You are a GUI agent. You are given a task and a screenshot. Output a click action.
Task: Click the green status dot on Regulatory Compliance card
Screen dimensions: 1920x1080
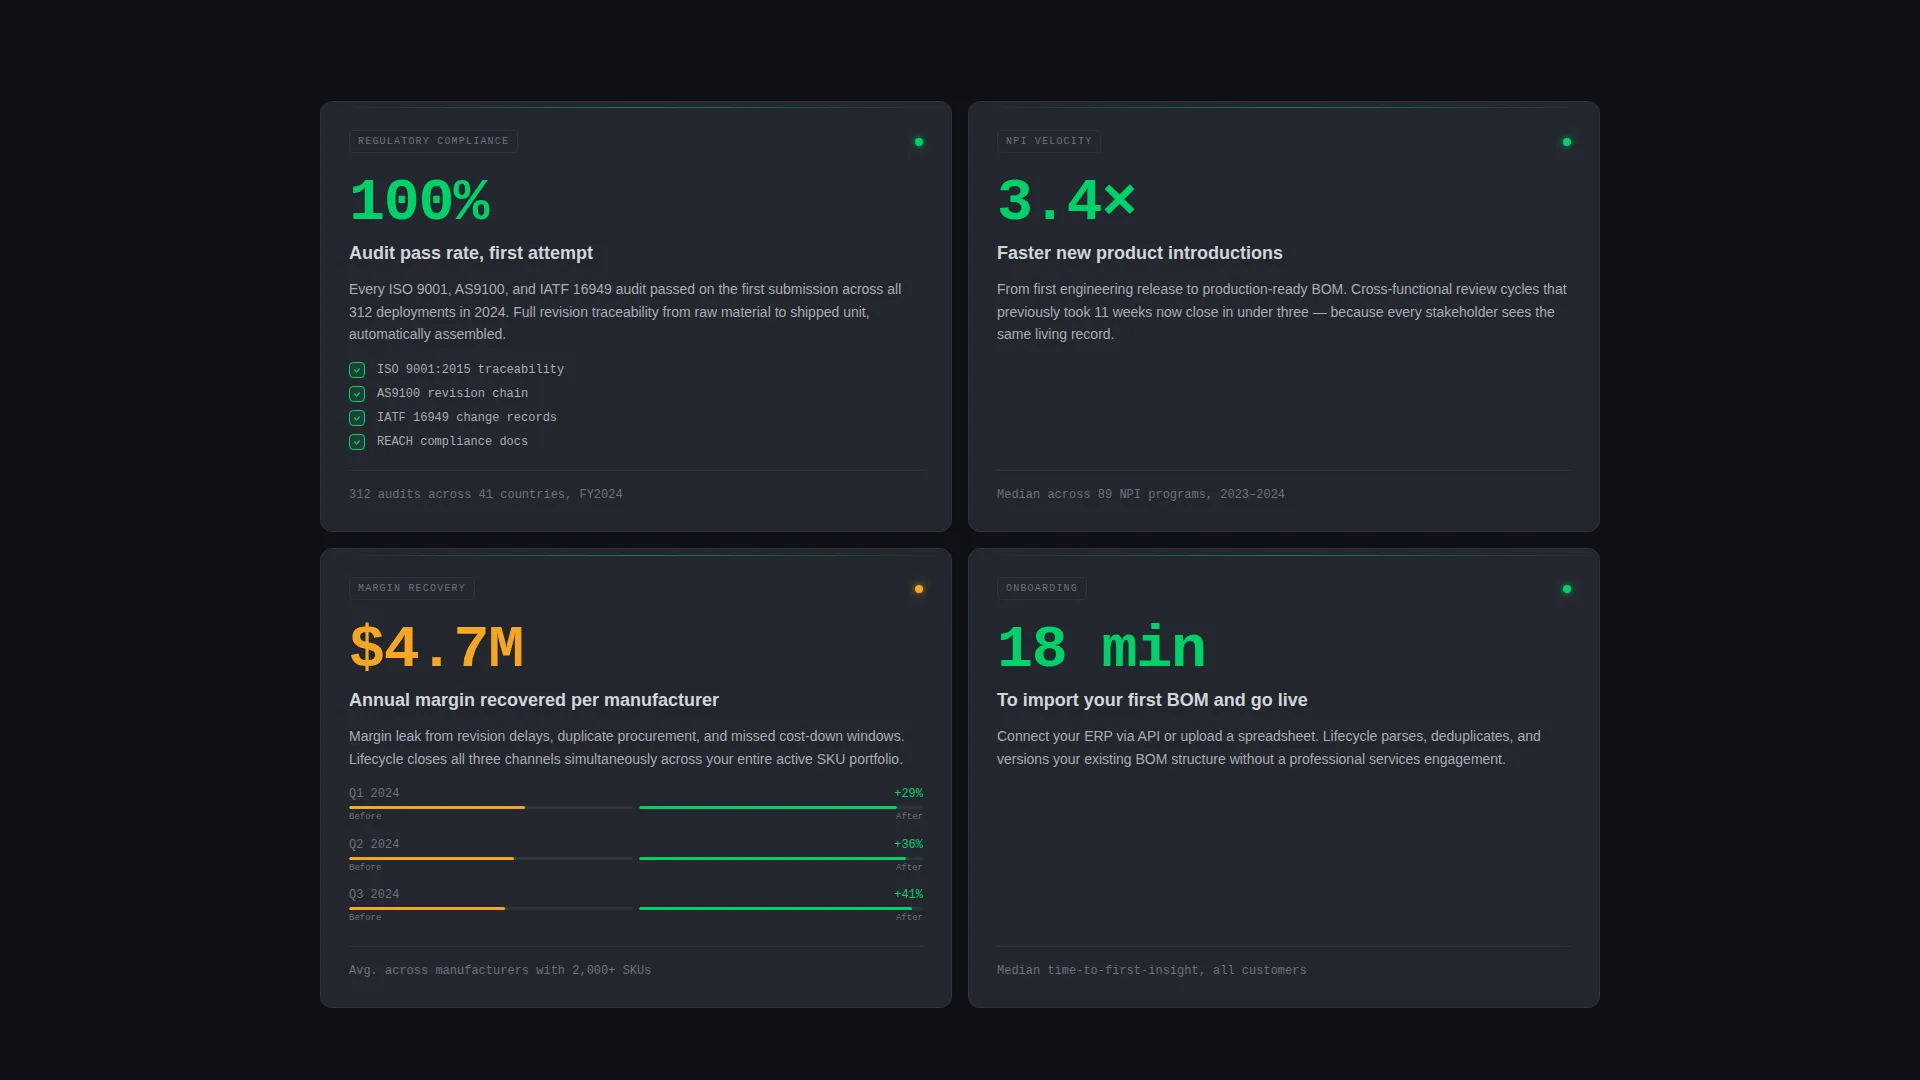pos(919,142)
